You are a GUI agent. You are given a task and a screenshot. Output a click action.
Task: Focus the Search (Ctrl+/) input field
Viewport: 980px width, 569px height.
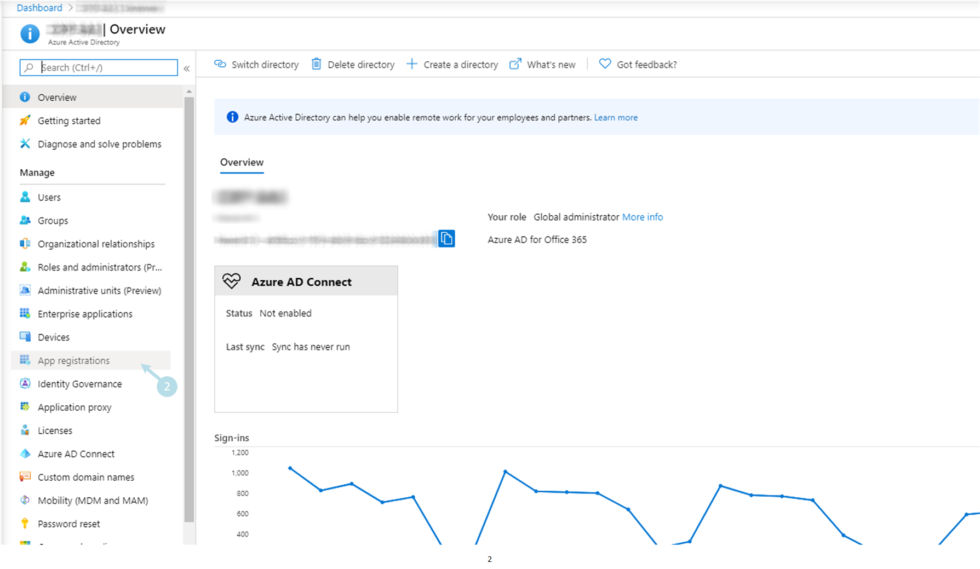pos(99,68)
